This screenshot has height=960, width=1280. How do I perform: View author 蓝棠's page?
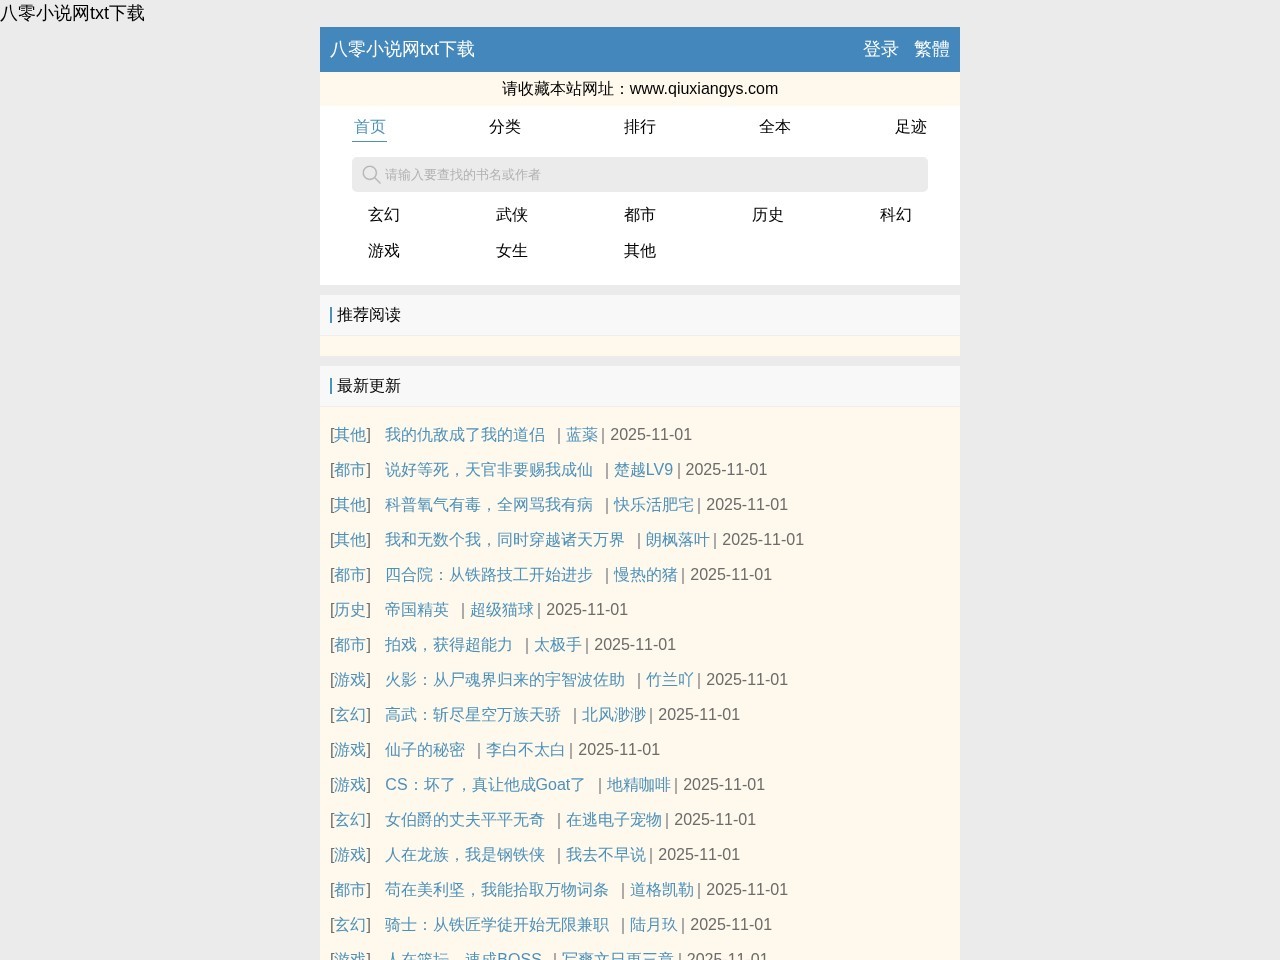pos(580,435)
